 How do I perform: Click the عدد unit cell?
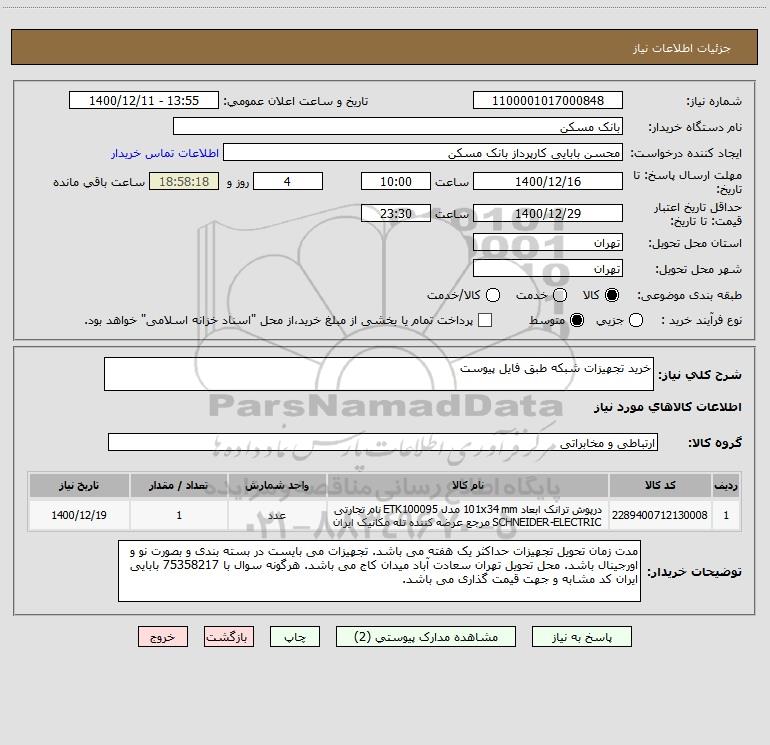click(x=277, y=515)
